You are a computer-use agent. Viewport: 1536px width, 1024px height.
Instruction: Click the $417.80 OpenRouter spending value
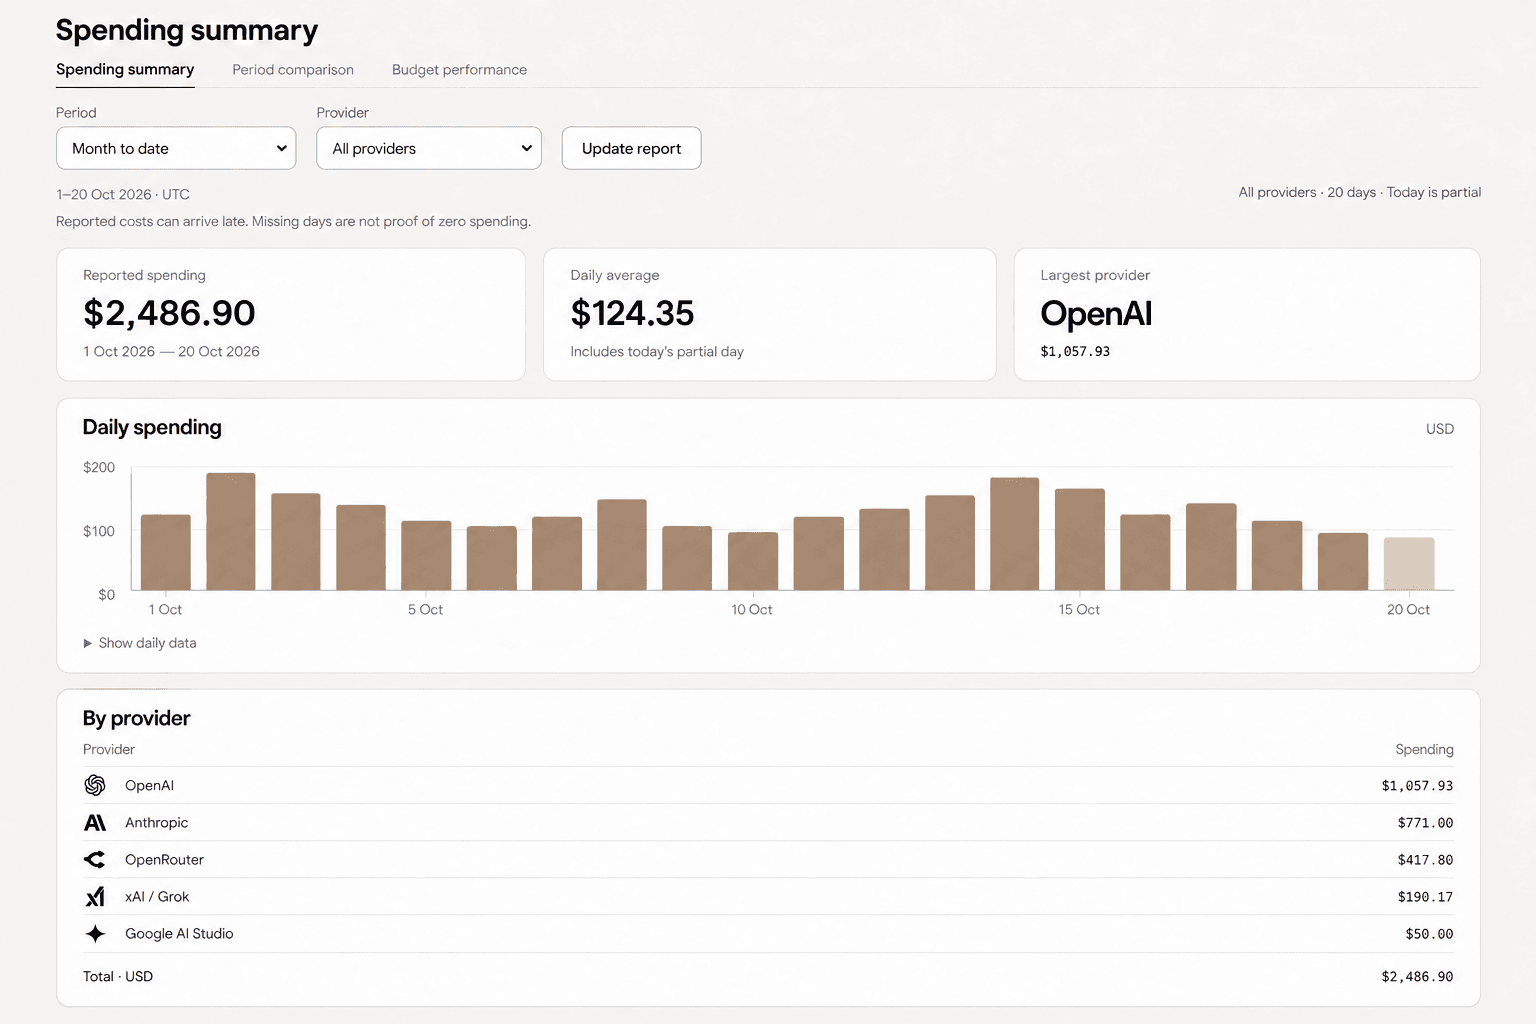pyautogui.click(x=1425, y=860)
